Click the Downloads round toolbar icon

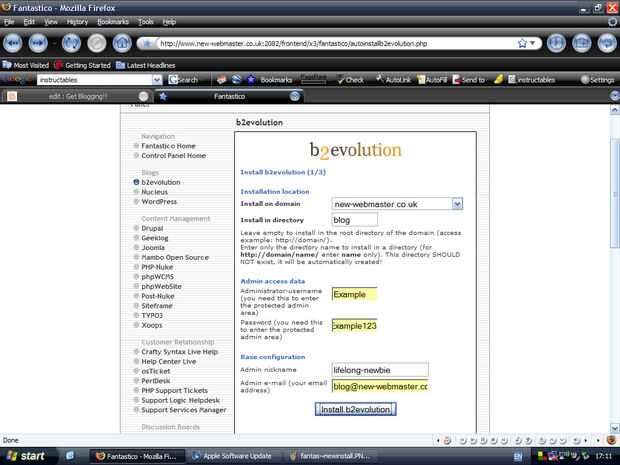(556, 43)
